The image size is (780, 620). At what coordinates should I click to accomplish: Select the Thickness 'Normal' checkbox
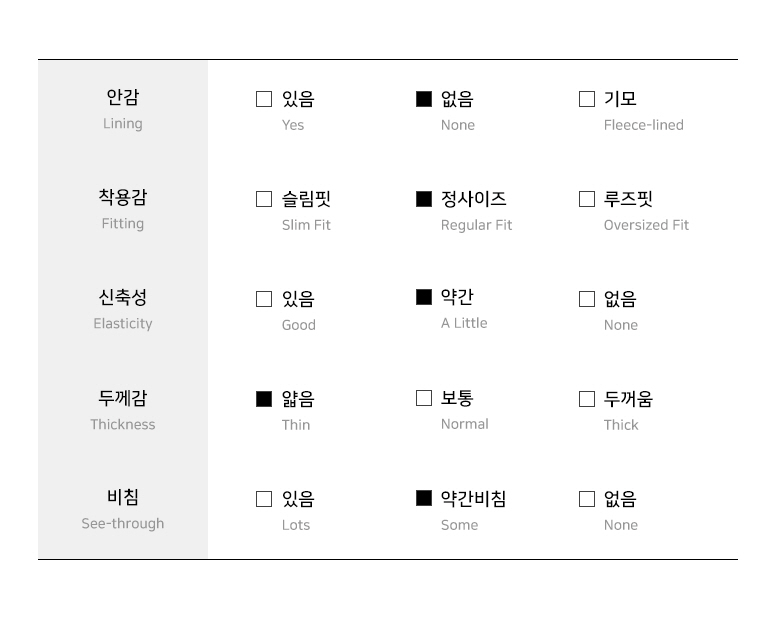pyautogui.click(x=424, y=398)
